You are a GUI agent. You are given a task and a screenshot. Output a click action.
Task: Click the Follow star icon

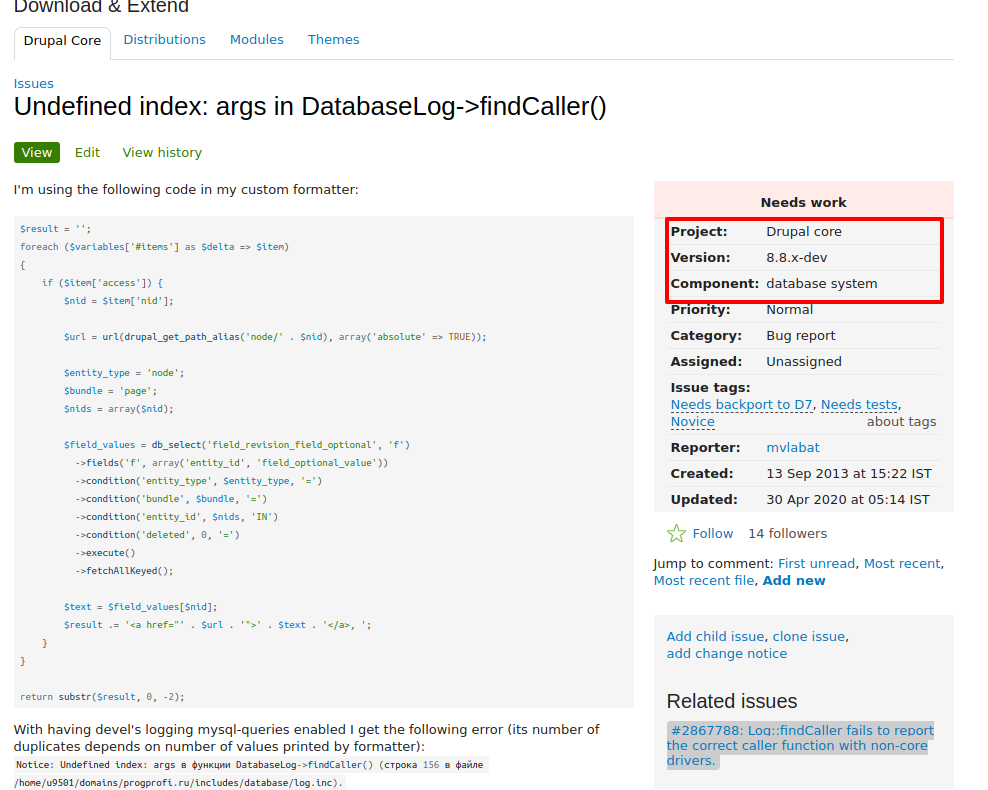click(676, 534)
